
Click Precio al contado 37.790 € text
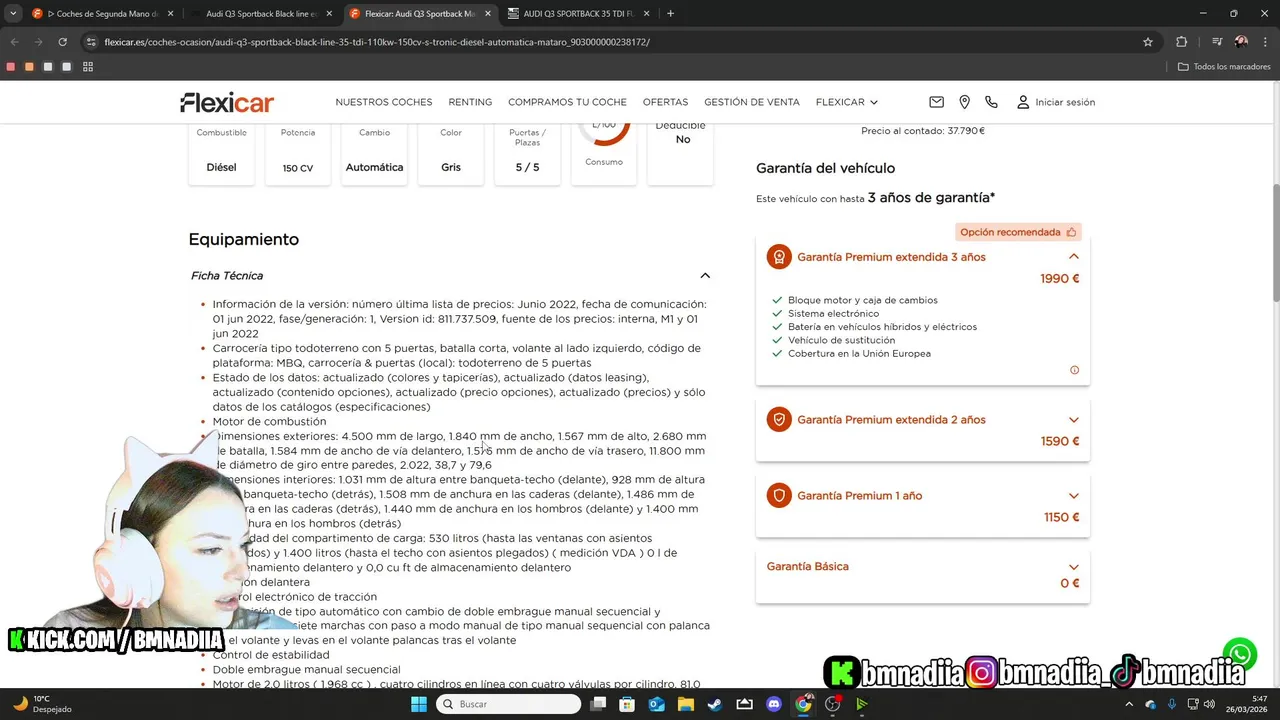tap(923, 131)
